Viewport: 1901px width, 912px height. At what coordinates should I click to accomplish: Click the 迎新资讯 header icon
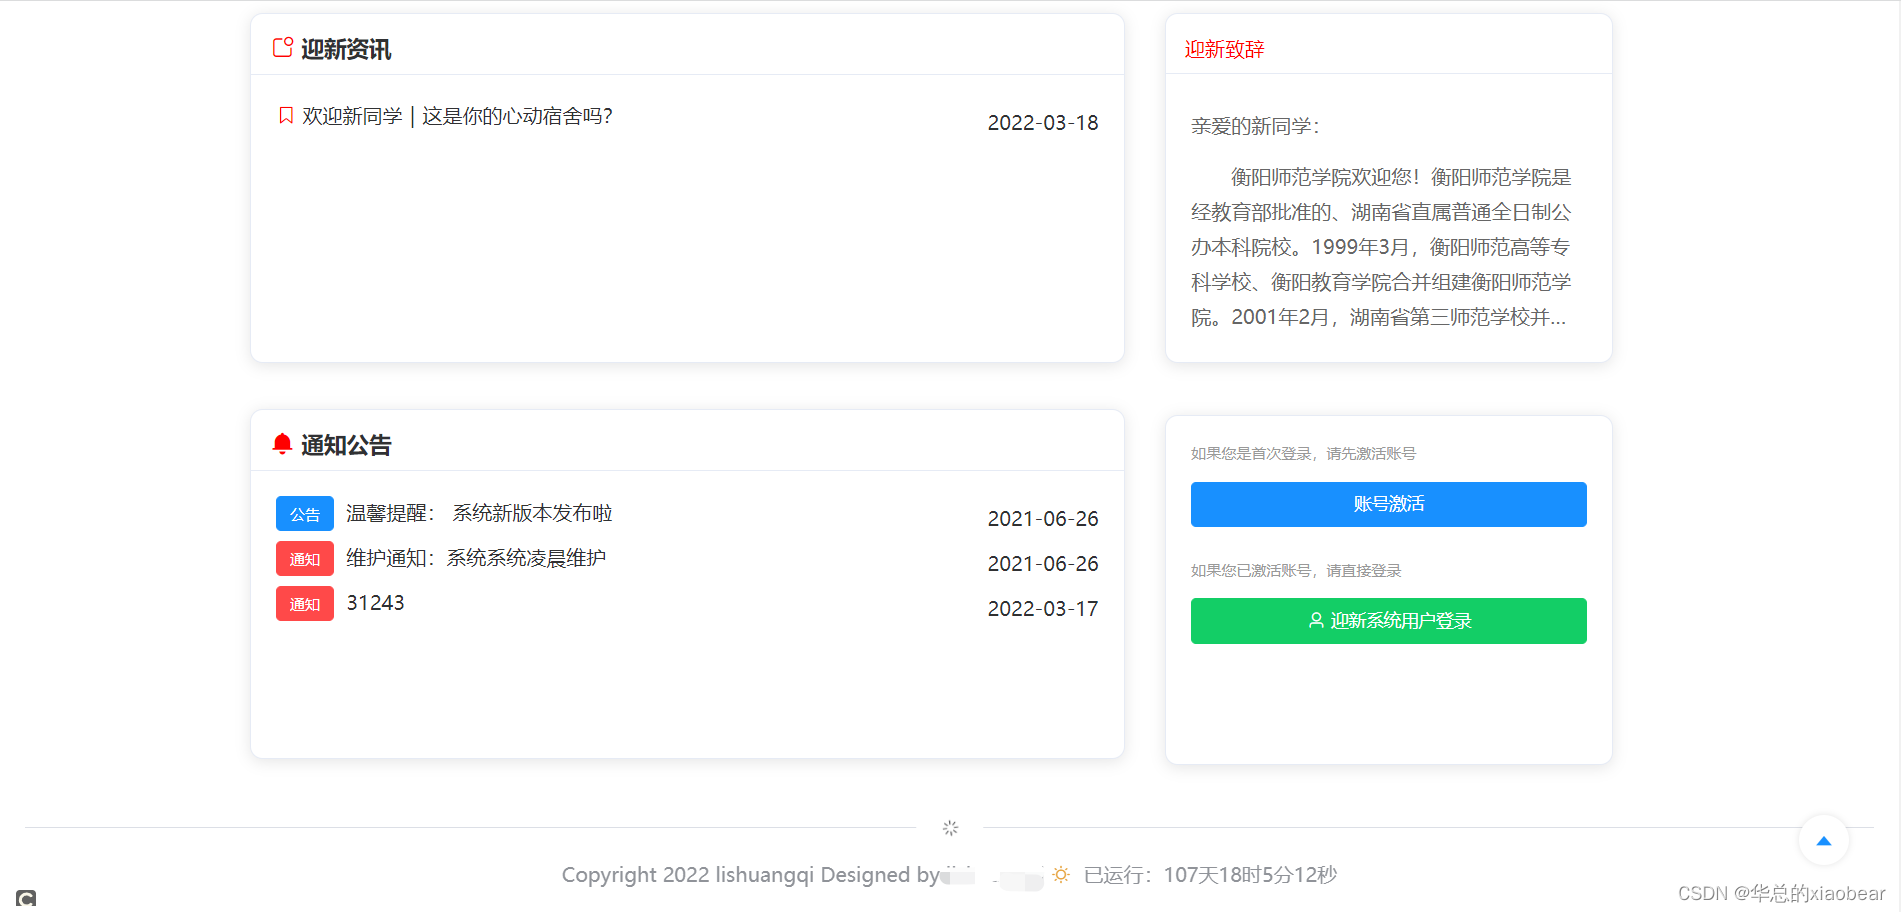pos(283,48)
